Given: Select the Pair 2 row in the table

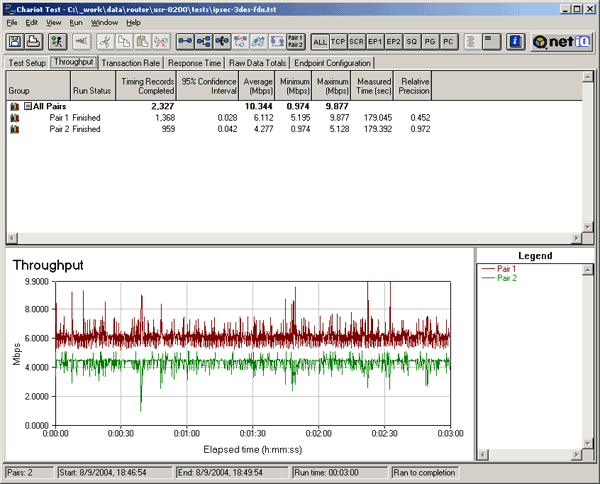Looking at the screenshot, I should click(59, 127).
